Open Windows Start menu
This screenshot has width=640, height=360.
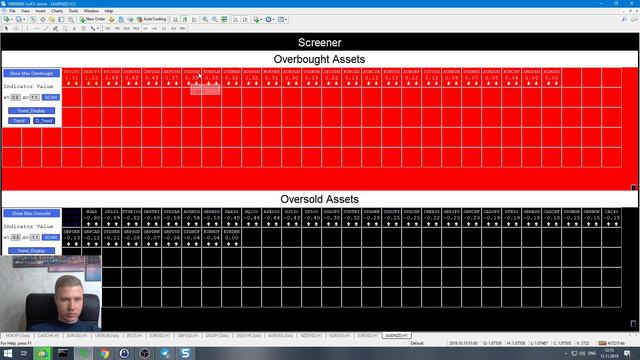pyautogui.click(x=7, y=353)
